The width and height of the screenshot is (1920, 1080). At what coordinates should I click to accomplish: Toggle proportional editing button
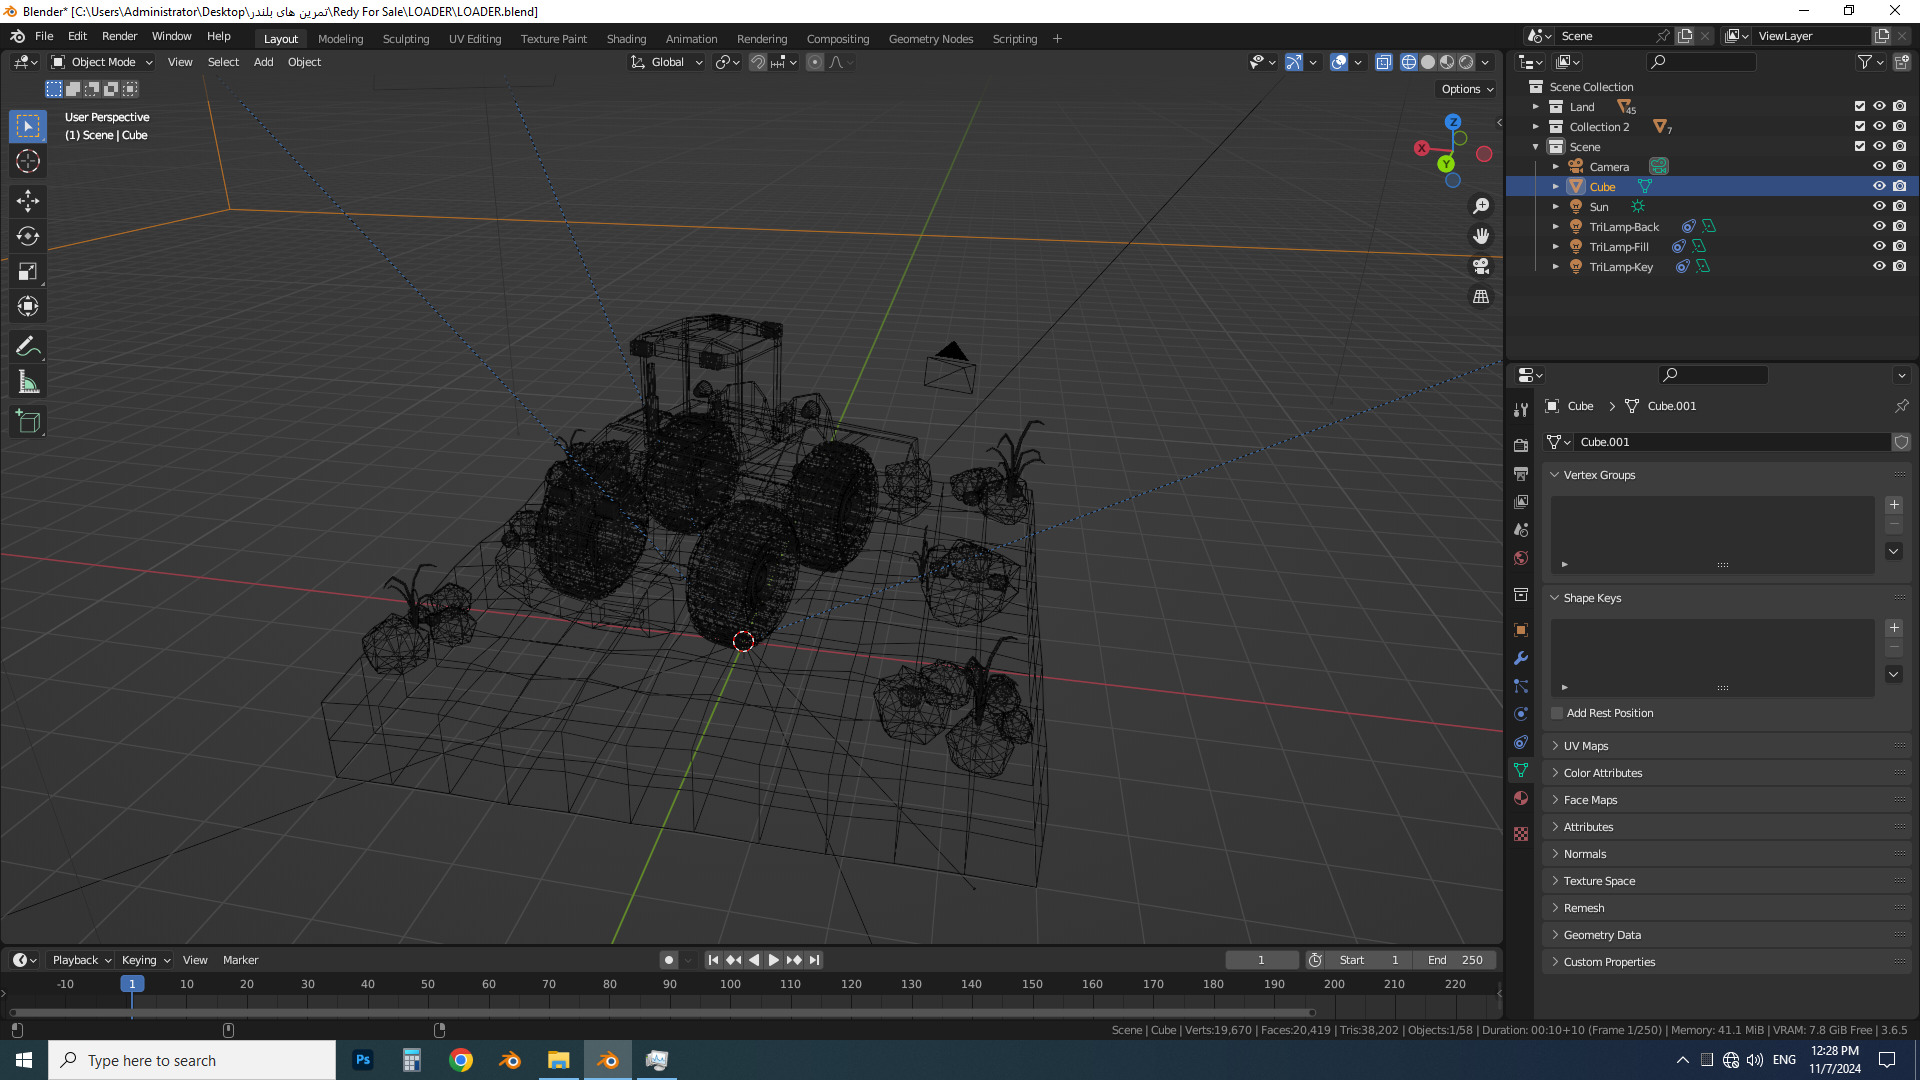point(815,62)
